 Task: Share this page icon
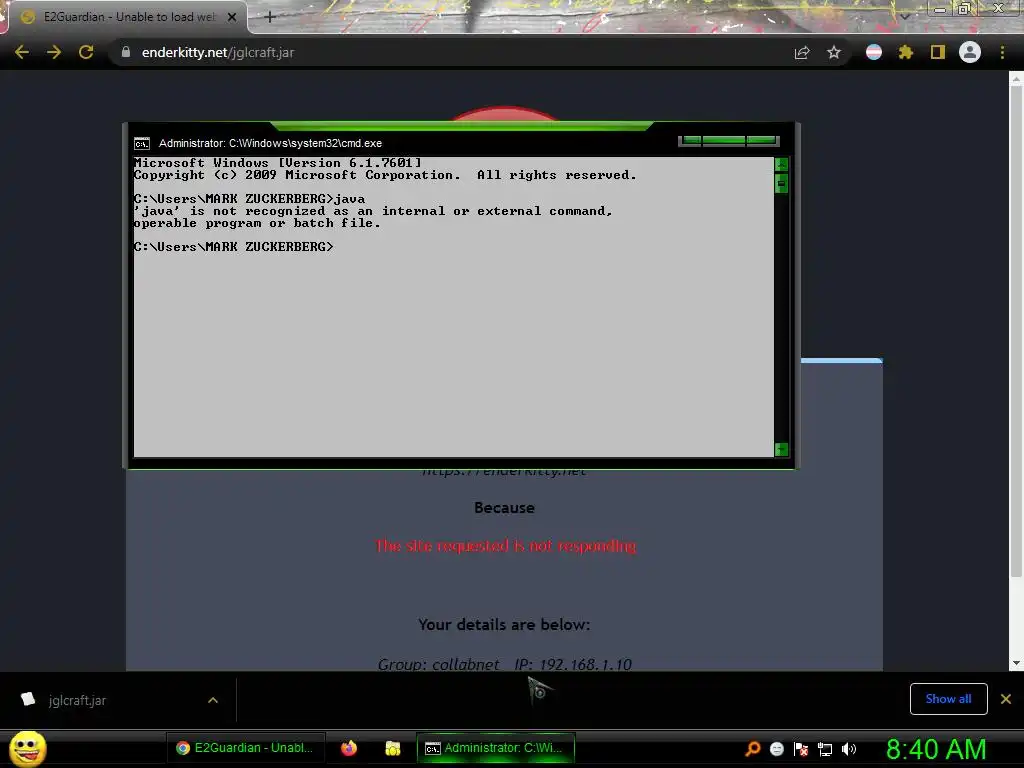[x=802, y=52]
